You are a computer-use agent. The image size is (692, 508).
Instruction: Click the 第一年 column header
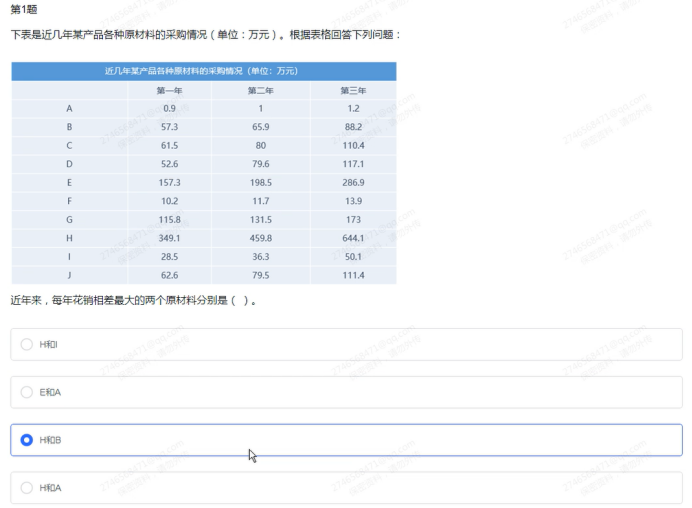point(169,90)
